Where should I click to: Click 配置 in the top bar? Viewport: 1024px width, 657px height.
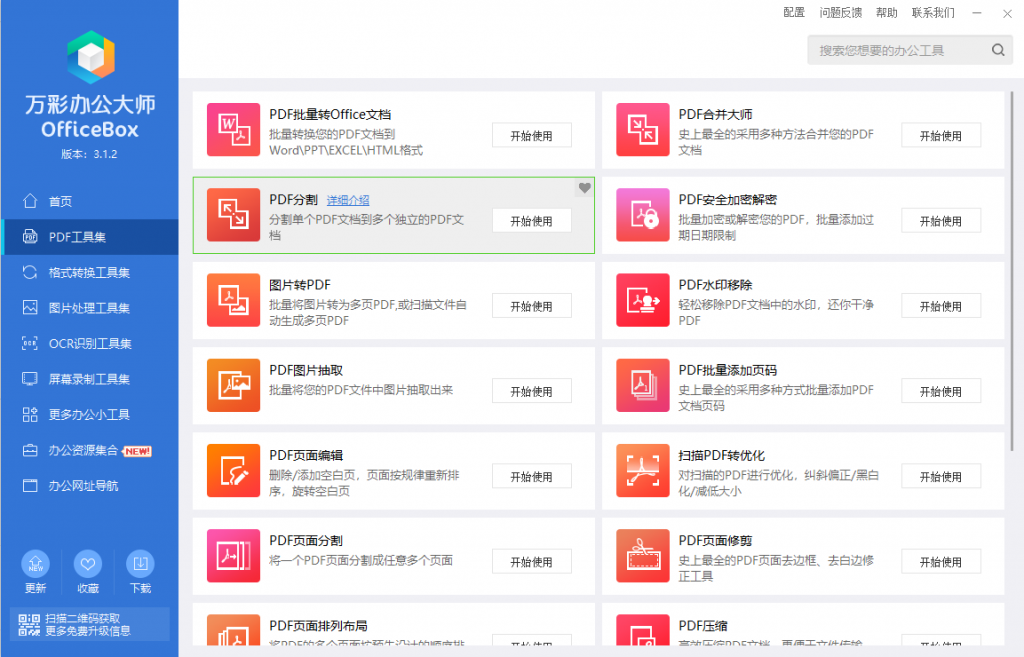pyautogui.click(x=793, y=12)
